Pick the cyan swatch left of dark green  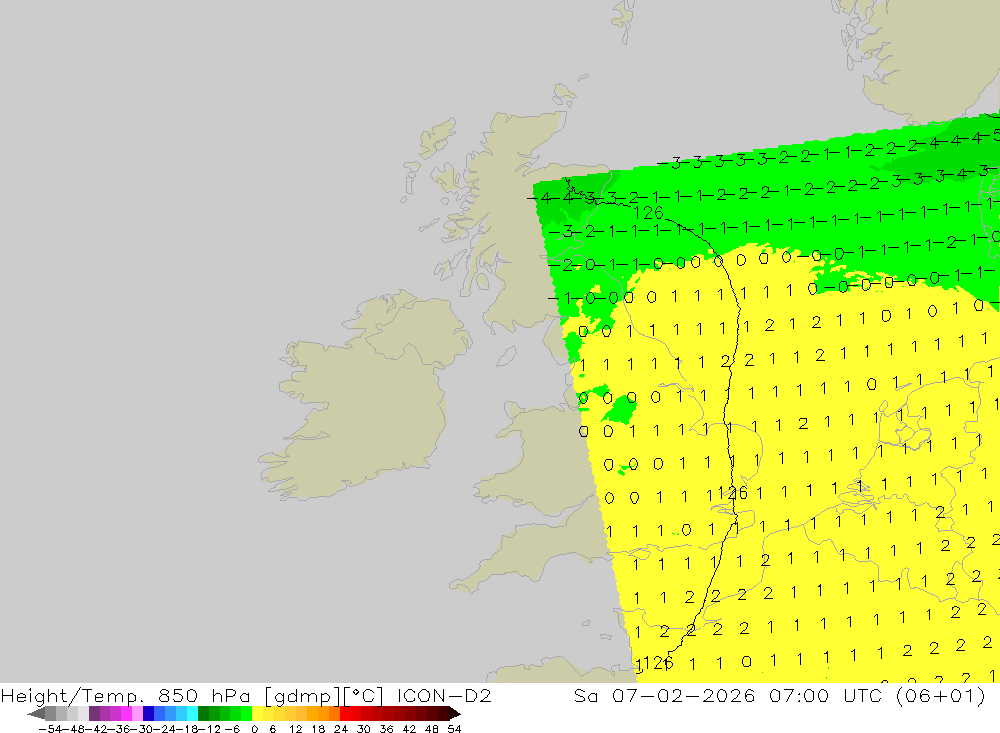(192, 714)
